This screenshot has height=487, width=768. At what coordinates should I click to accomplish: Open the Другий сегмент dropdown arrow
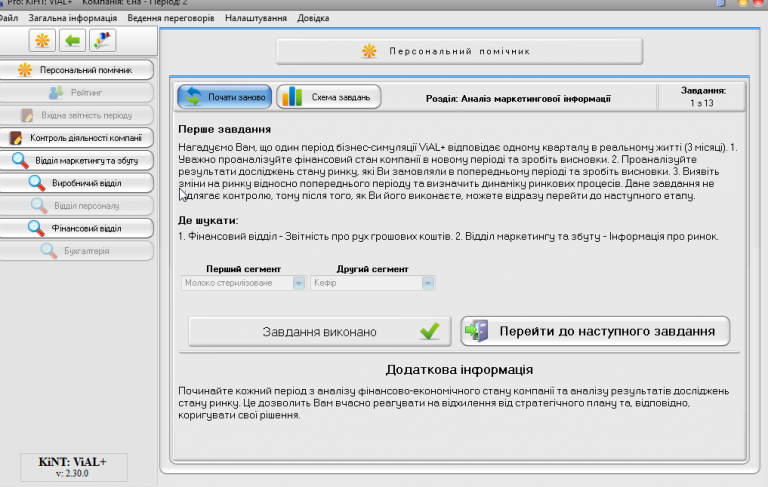point(428,283)
